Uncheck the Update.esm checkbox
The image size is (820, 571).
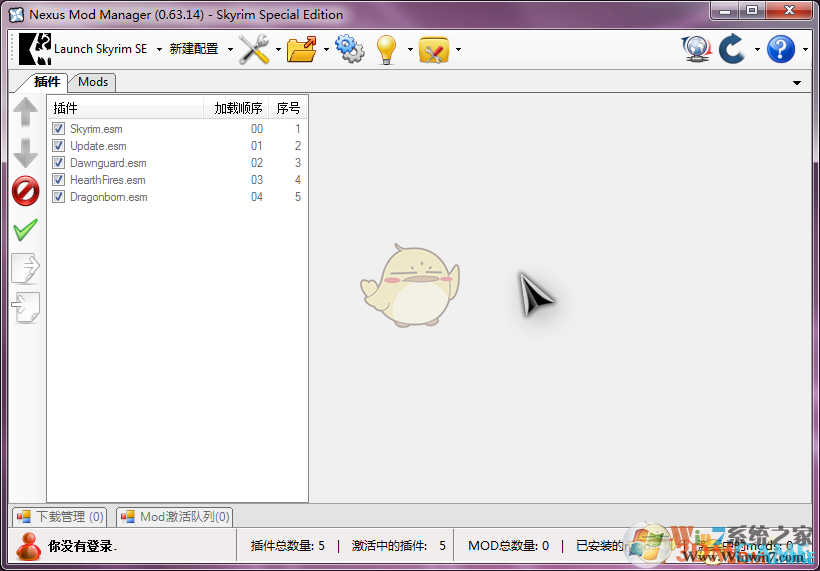tap(59, 145)
